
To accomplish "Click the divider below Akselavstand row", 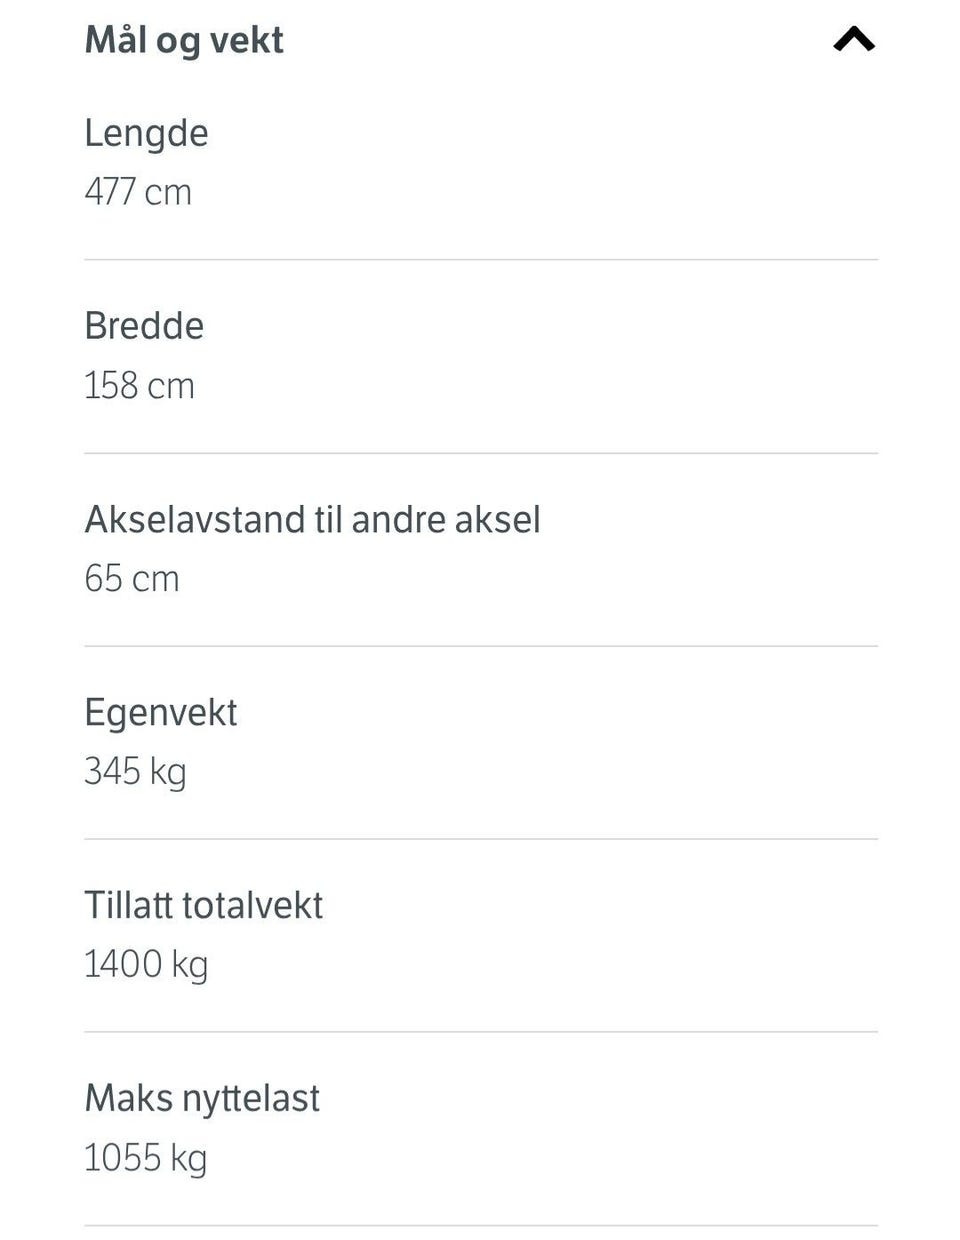I will pyautogui.click(x=481, y=646).
